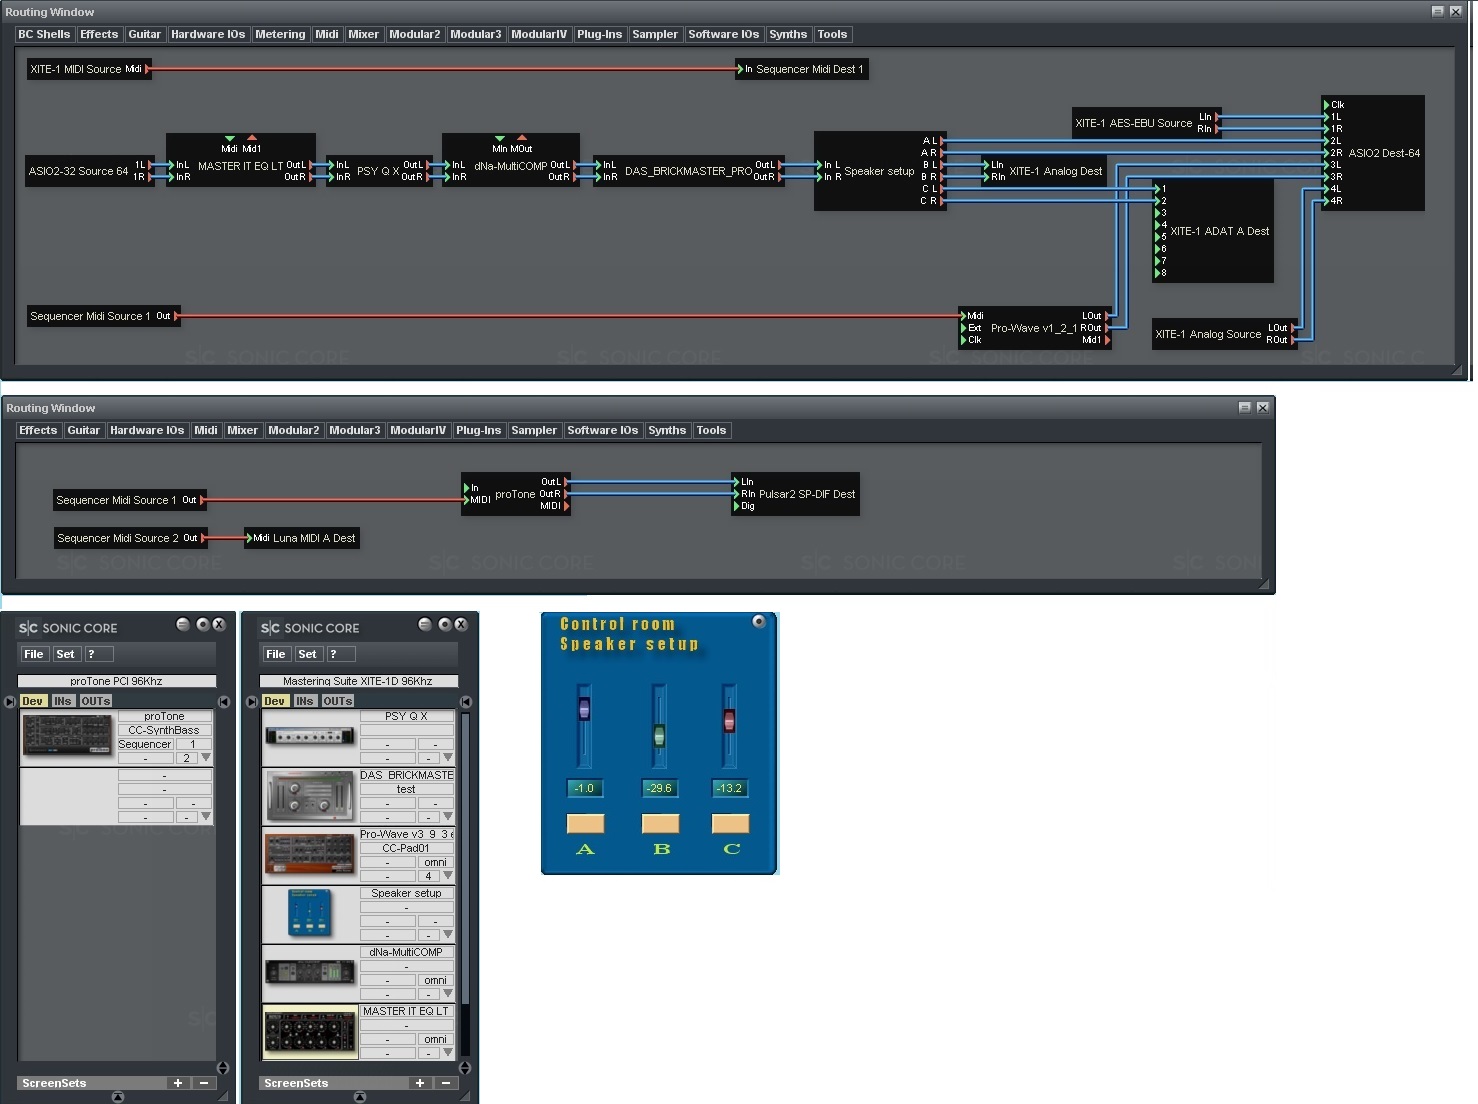
Task: Click the CC-Pad01 preset field
Action: 406,848
